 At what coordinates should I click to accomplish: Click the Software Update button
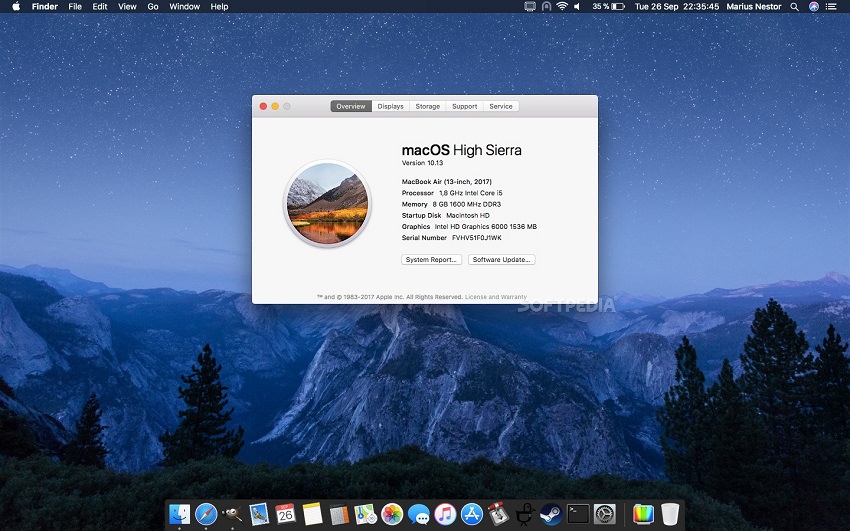[502, 259]
